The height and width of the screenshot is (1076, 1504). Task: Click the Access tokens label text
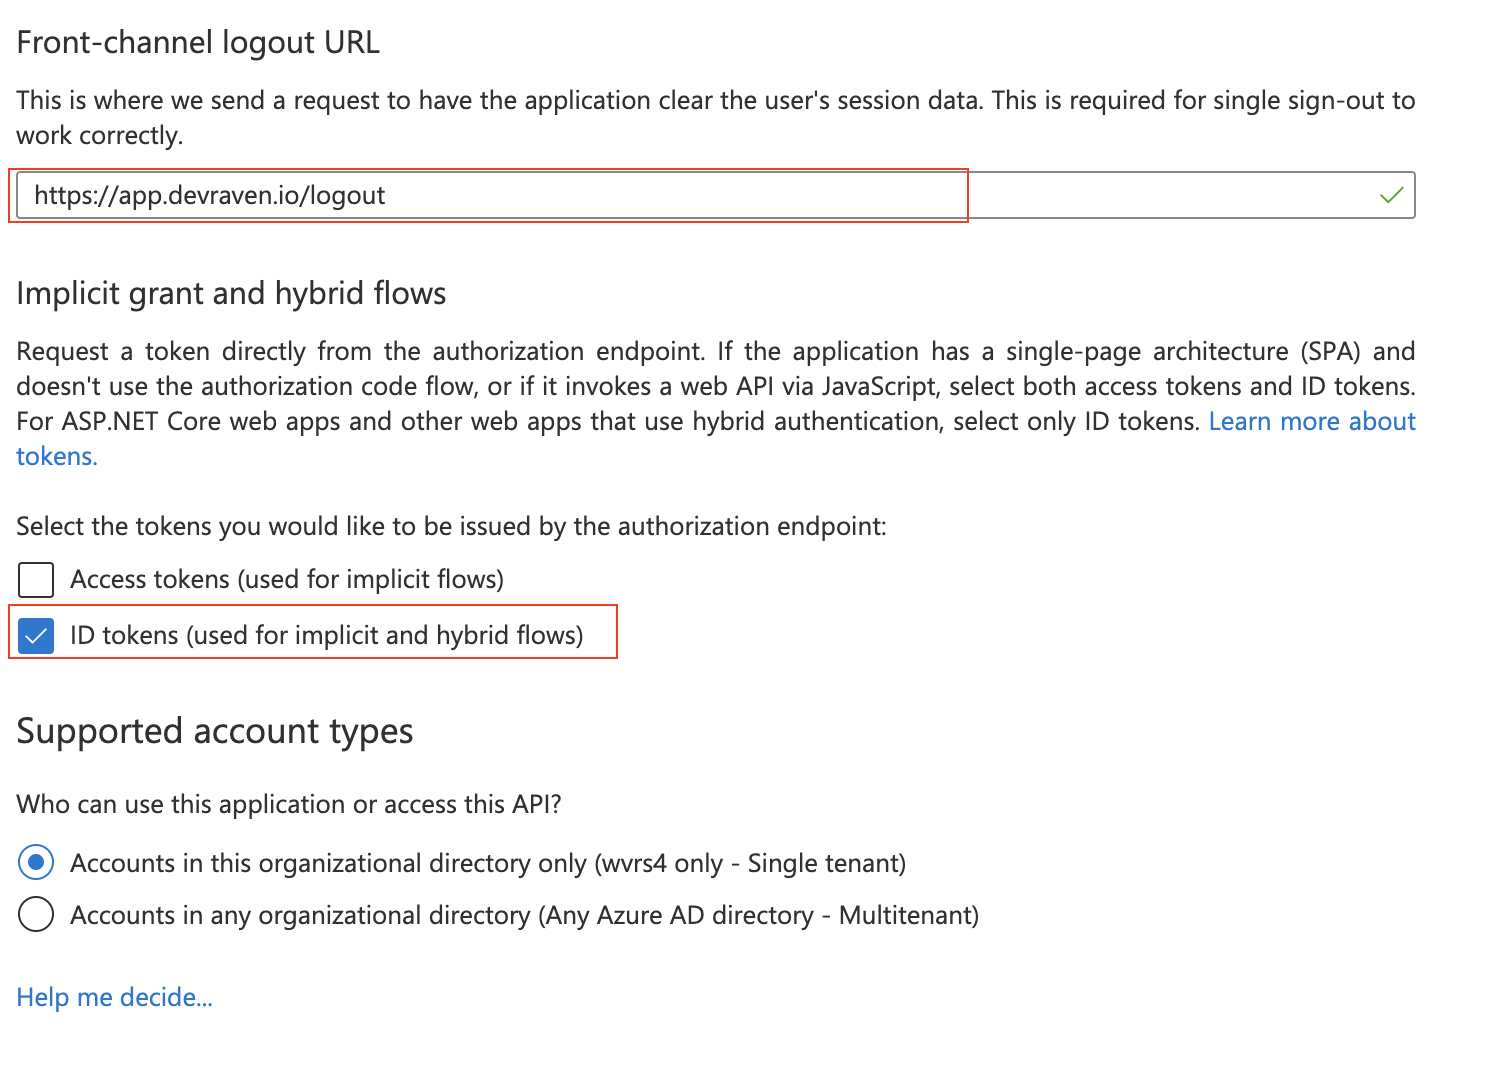click(x=288, y=579)
